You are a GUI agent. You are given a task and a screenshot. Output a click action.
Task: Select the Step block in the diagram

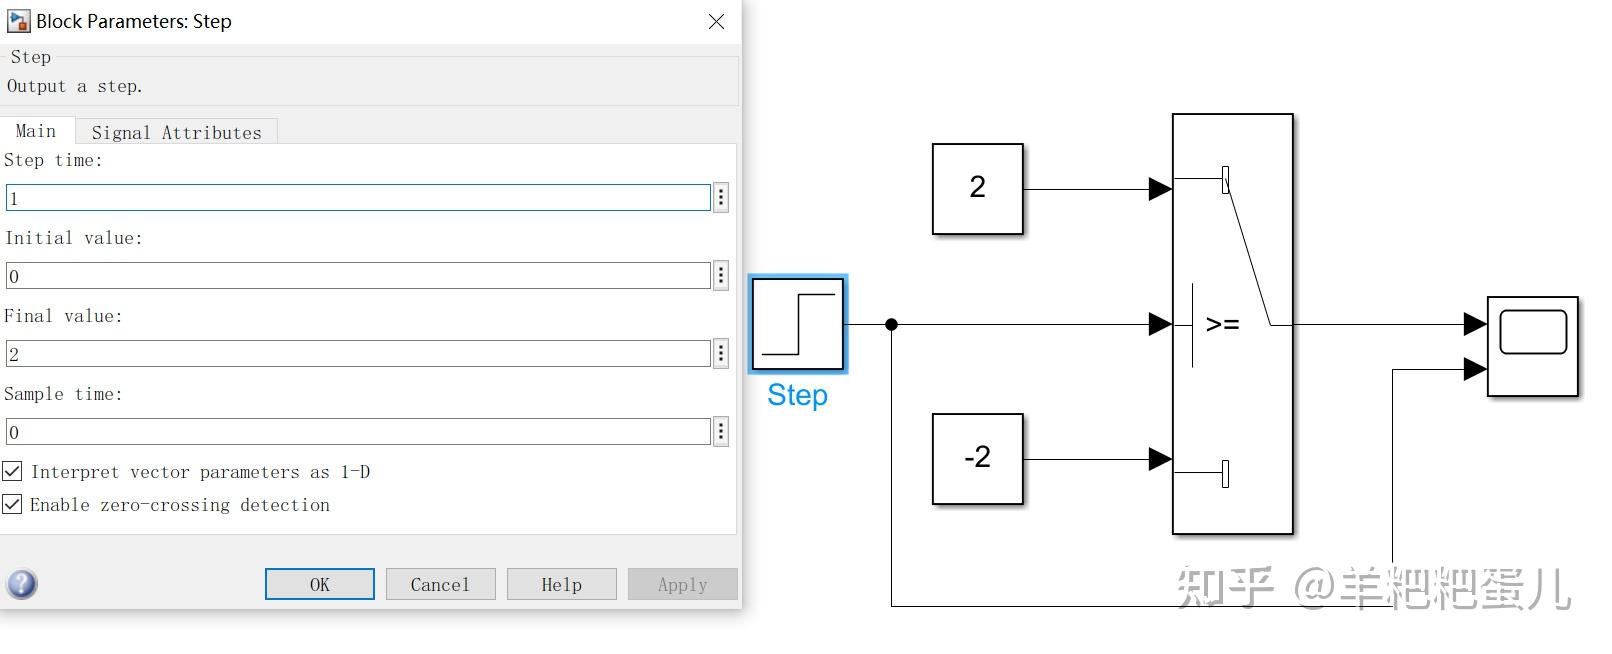pos(797,324)
